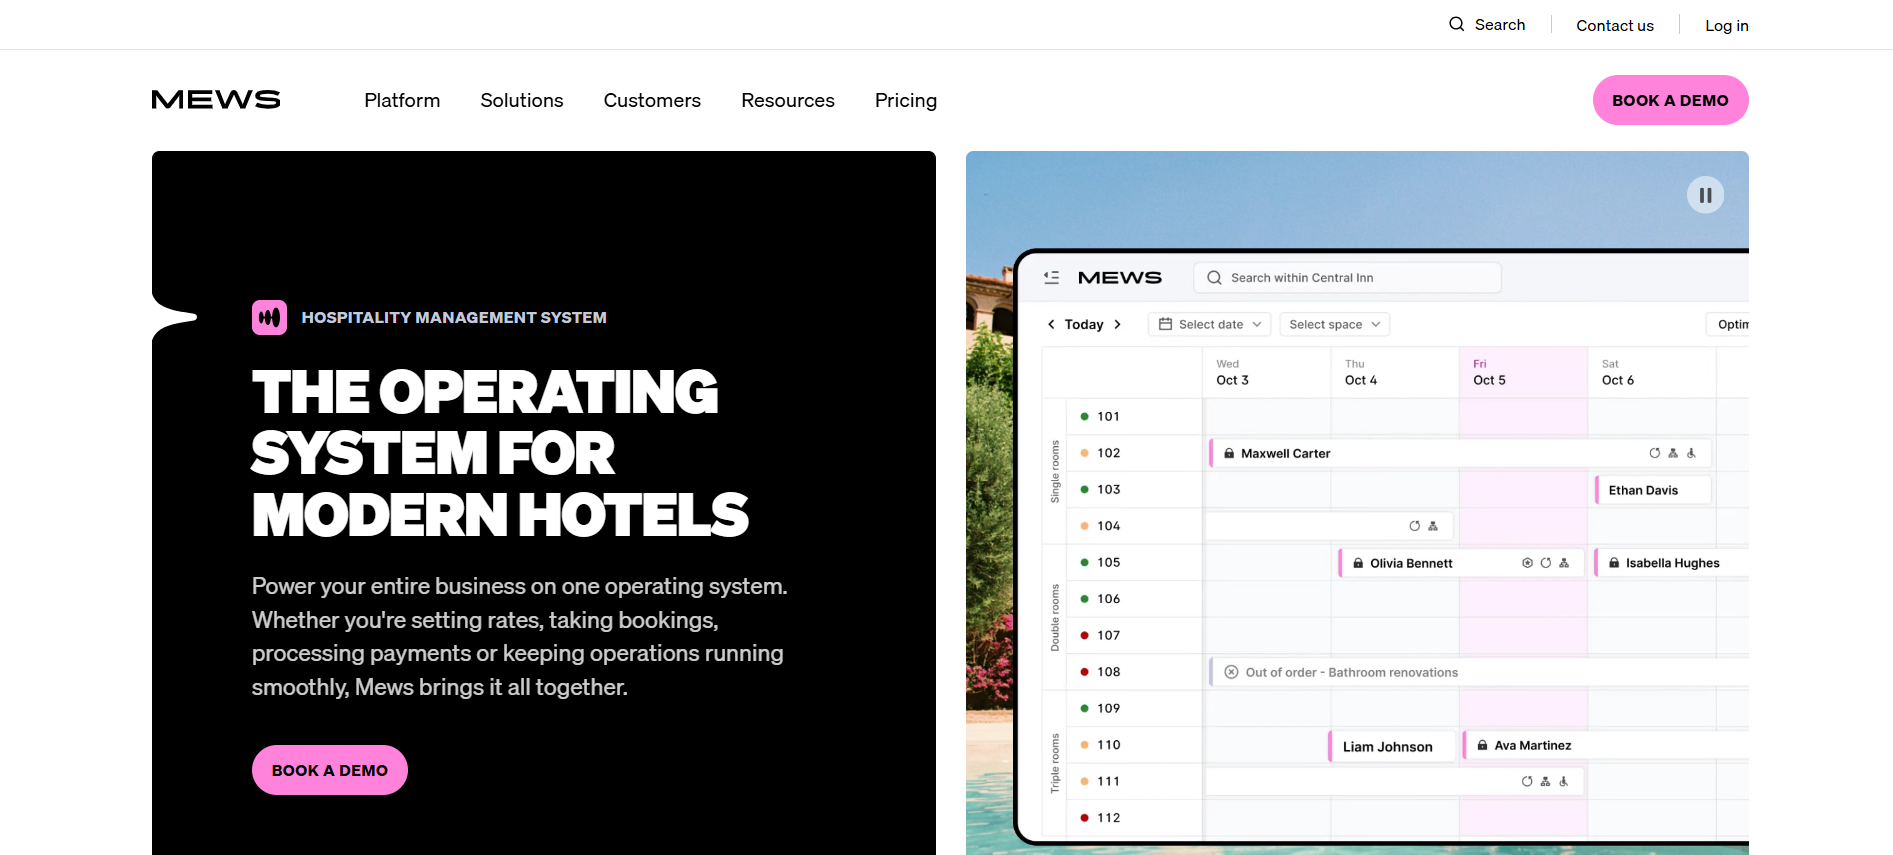Open the Solutions menu

tap(521, 100)
